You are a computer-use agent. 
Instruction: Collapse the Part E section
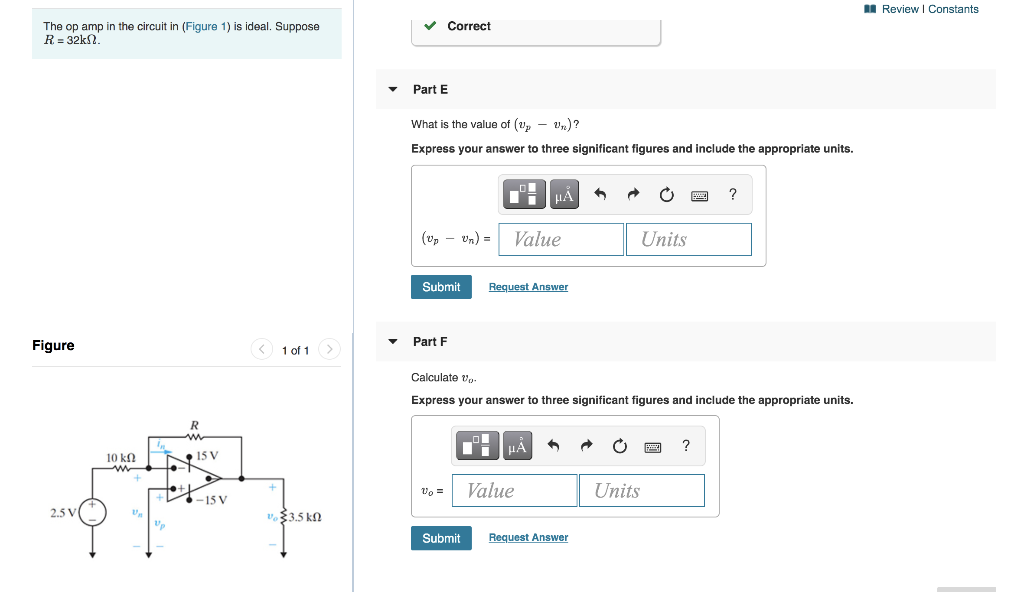pyautogui.click(x=392, y=89)
